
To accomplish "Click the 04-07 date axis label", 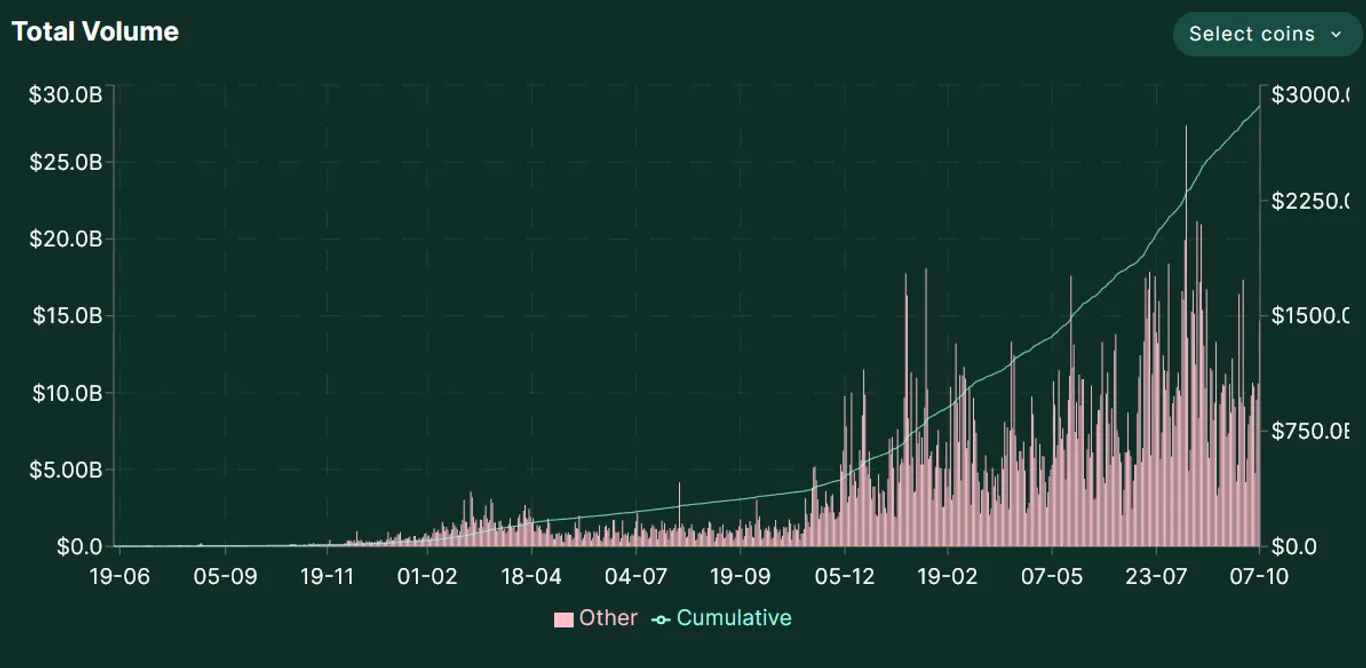I will pos(635,577).
